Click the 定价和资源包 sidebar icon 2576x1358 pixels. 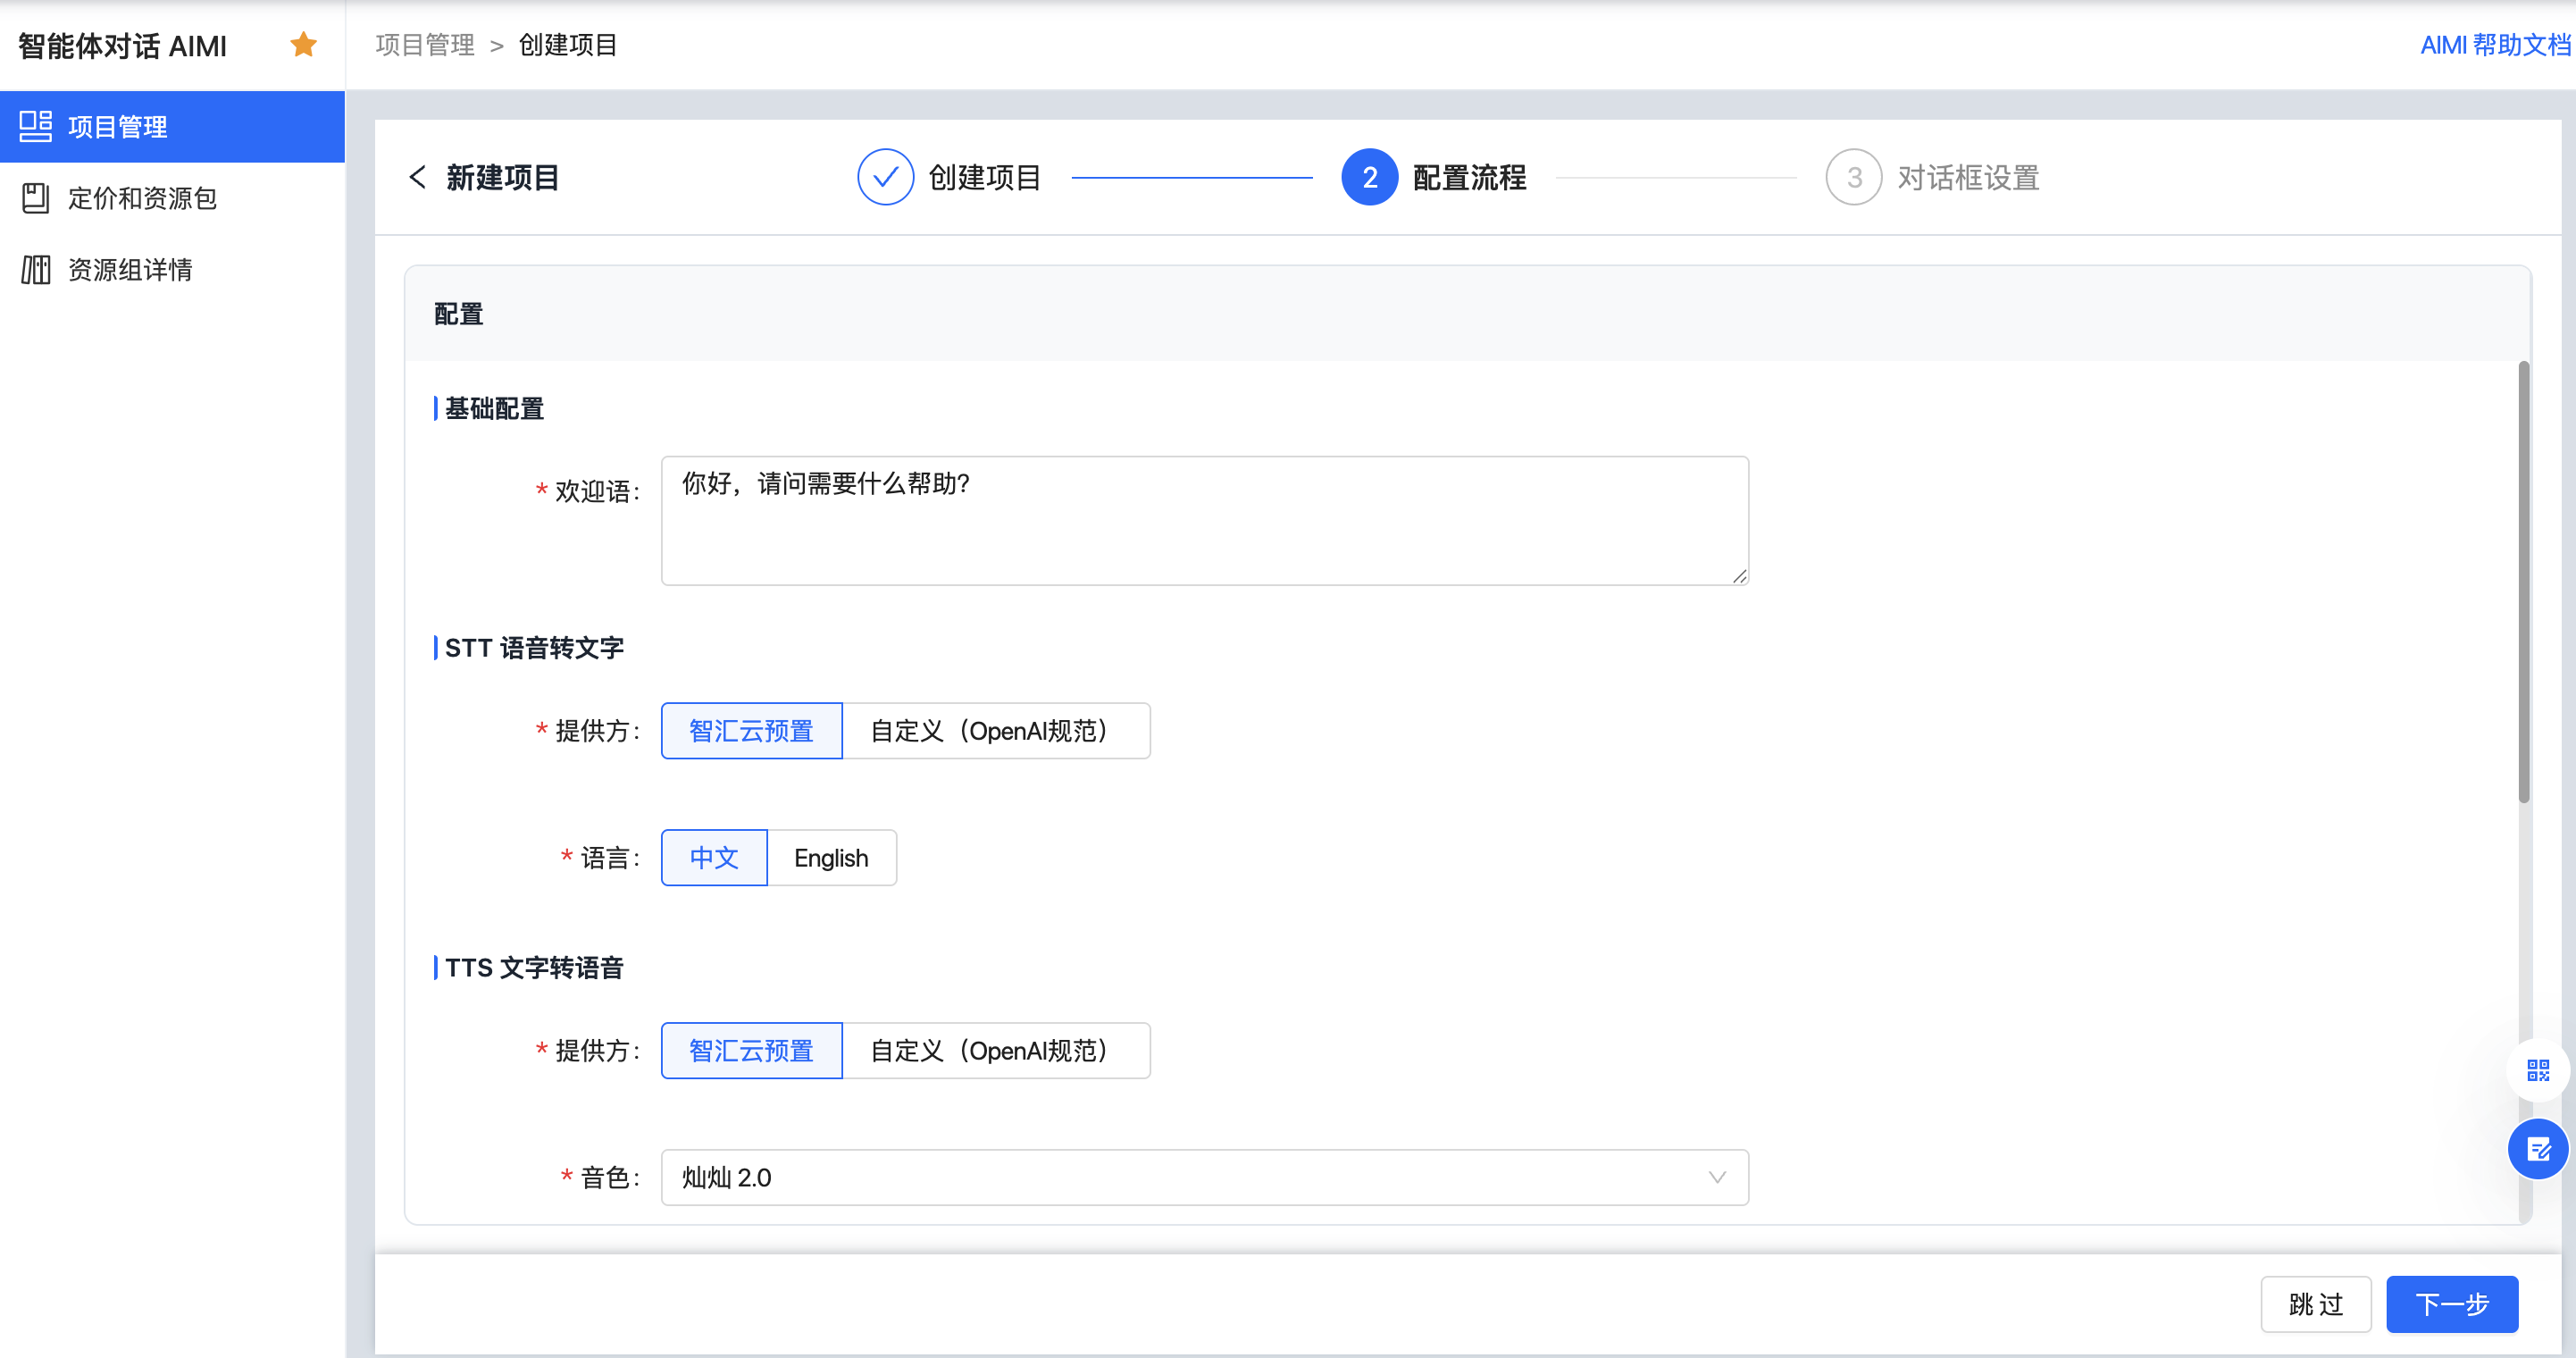pyautogui.click(x=36, y=198)
